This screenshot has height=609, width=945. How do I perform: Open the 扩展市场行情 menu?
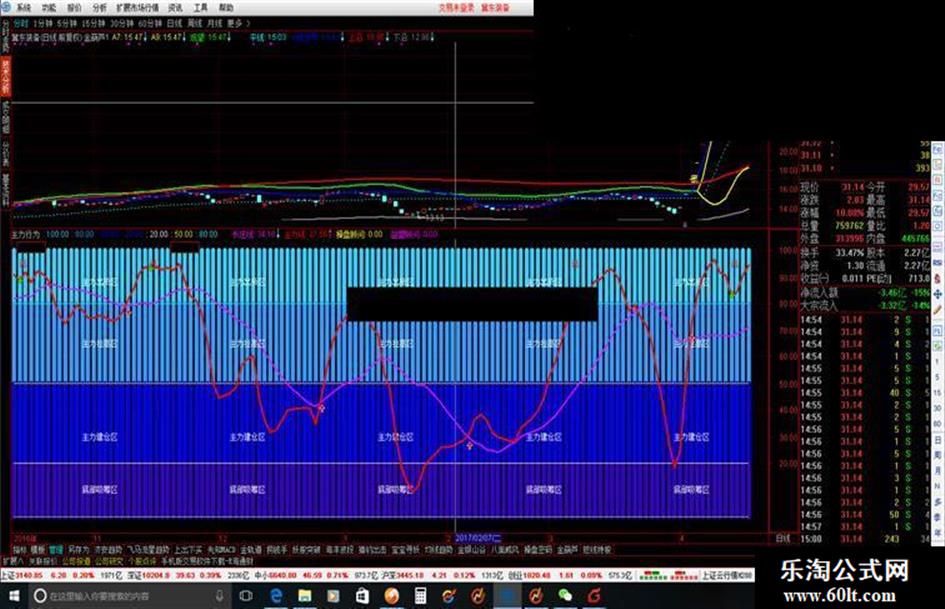pyautogui.click(x=137, y=8)
